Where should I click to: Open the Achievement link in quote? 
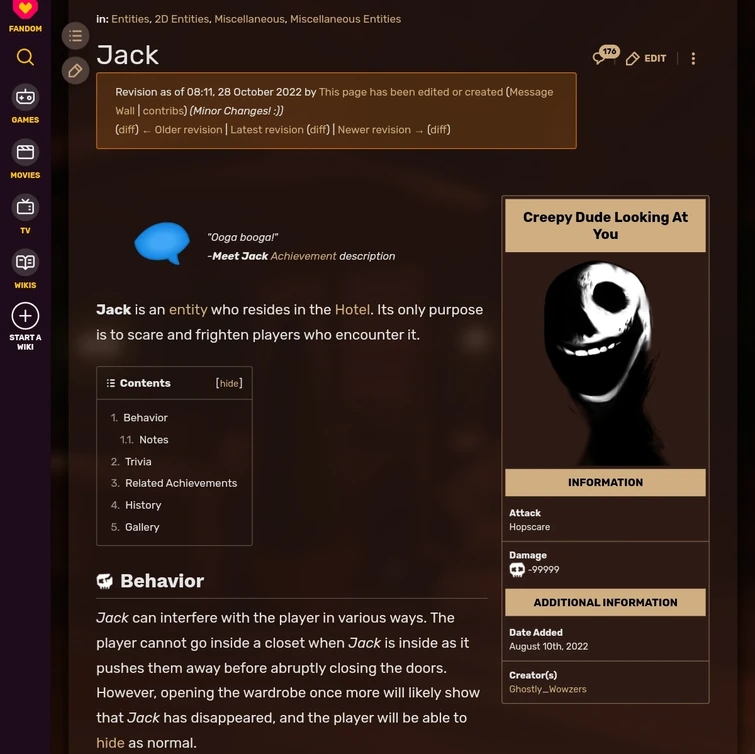pyautogui.click(x=303, y=256)
